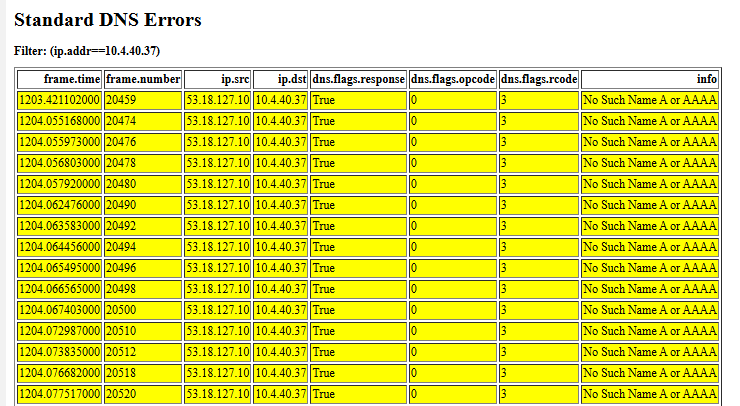Click frame time 1204.055168000 cell
Image resolution: width=740 pixels, height=406 pixels.
coord(60,120)
